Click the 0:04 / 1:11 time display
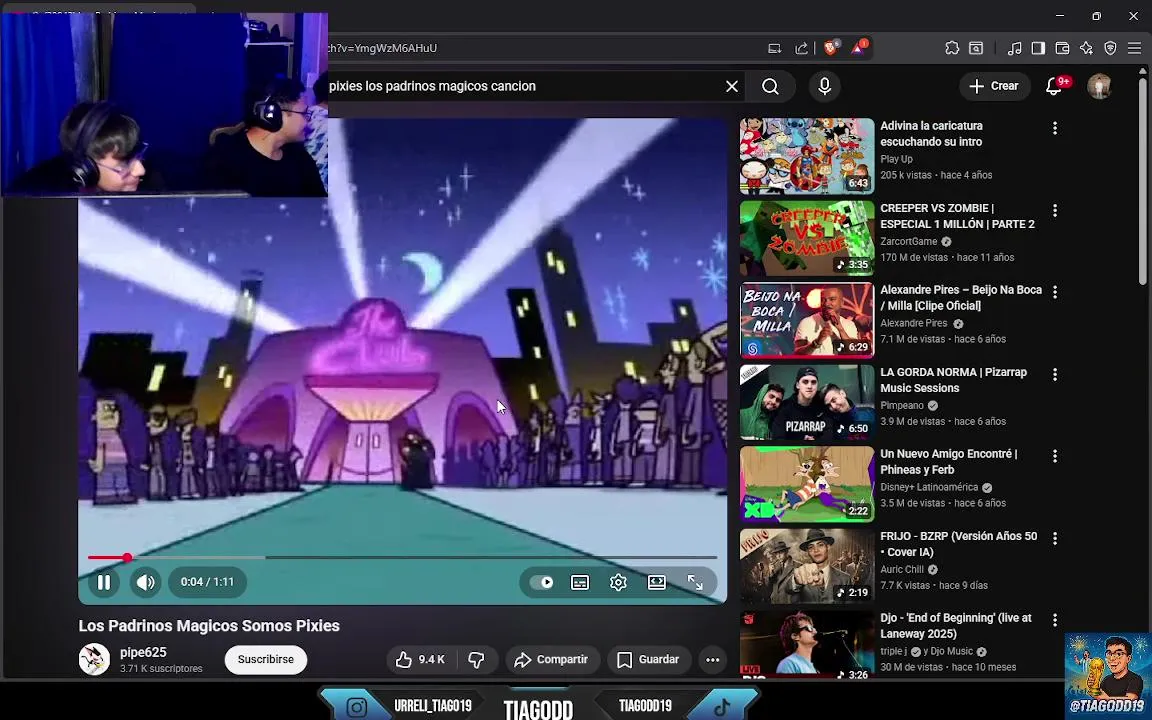This screenshot has height=720, width=1152. click(207, 582)
